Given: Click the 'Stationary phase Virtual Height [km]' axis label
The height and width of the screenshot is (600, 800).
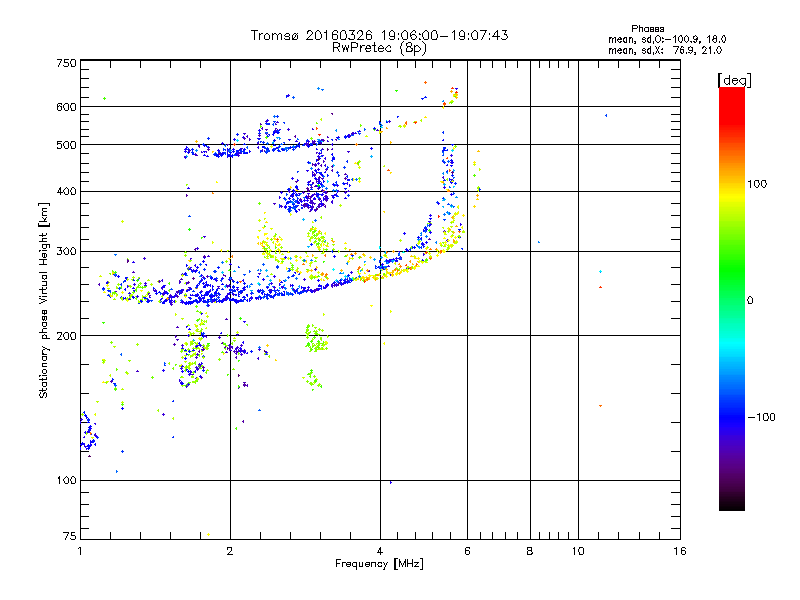Looking at the screenshot, I should (44, 300).
